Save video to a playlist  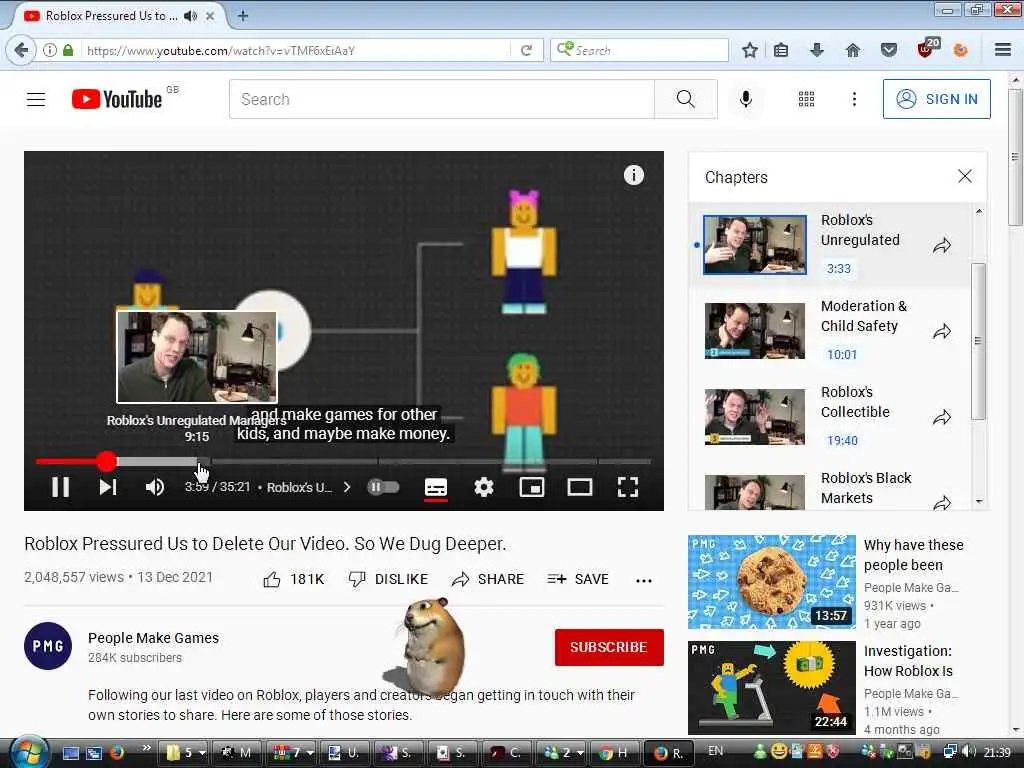click(x=578, y=579)
